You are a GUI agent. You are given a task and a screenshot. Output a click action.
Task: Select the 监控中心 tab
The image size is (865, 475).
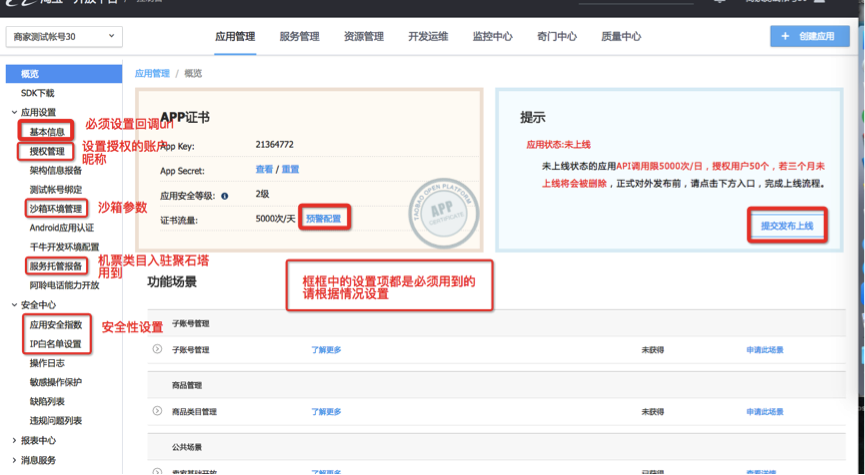tap(492, 36)
